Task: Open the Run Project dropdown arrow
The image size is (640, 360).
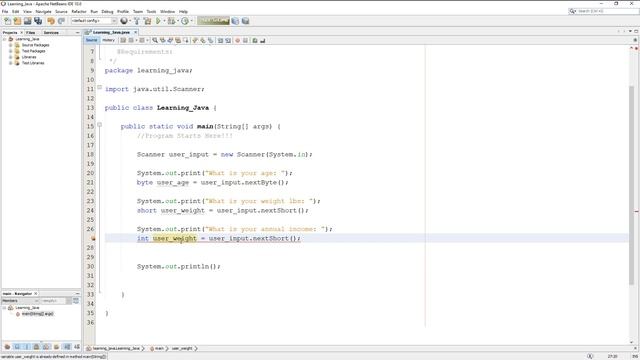Action: point(164,21)
